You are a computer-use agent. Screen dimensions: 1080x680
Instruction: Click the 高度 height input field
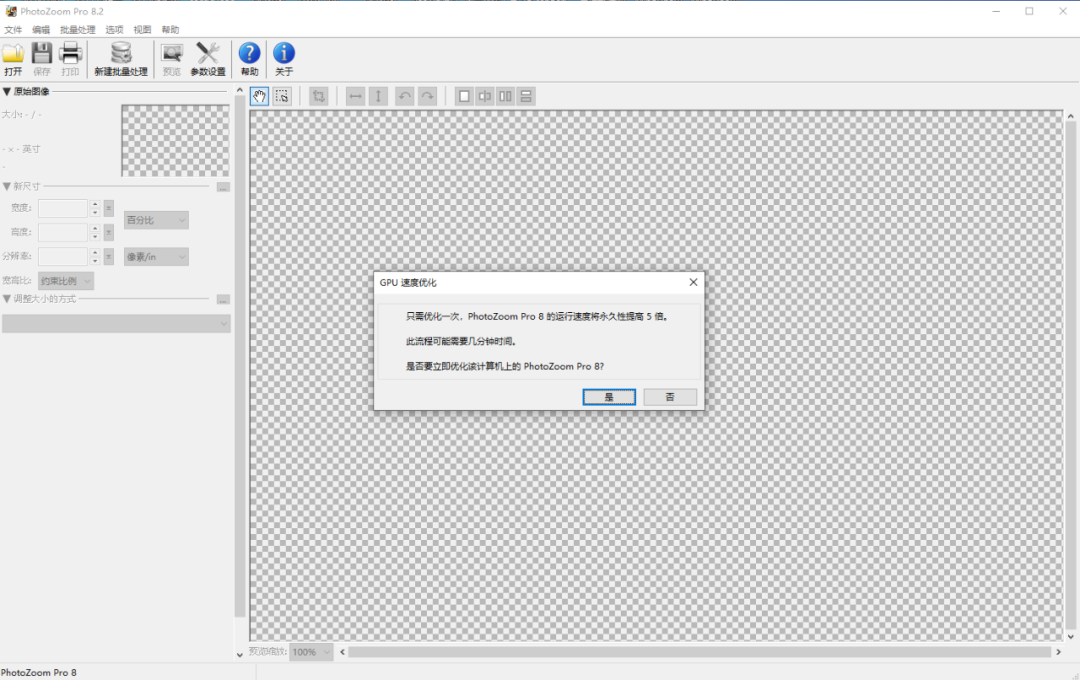click(63, 232)
